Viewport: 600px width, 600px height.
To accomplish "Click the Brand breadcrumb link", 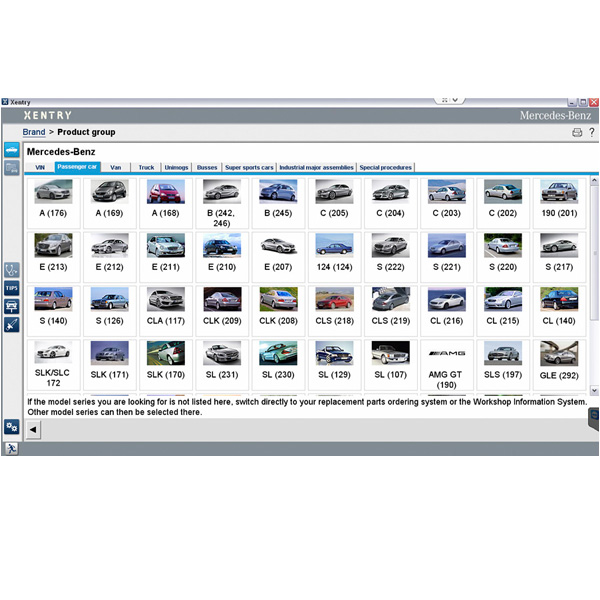I will pos(34,132).
